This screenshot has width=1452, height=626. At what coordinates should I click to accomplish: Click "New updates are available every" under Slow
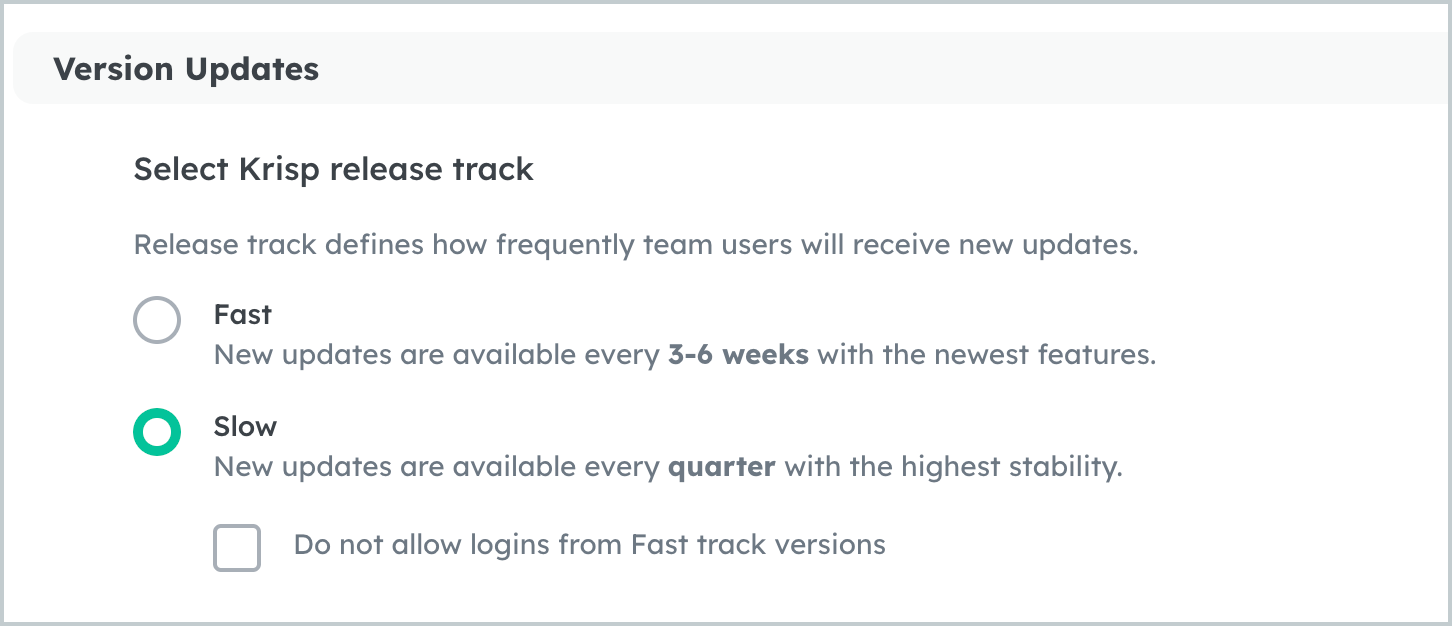tap(436, 467)
